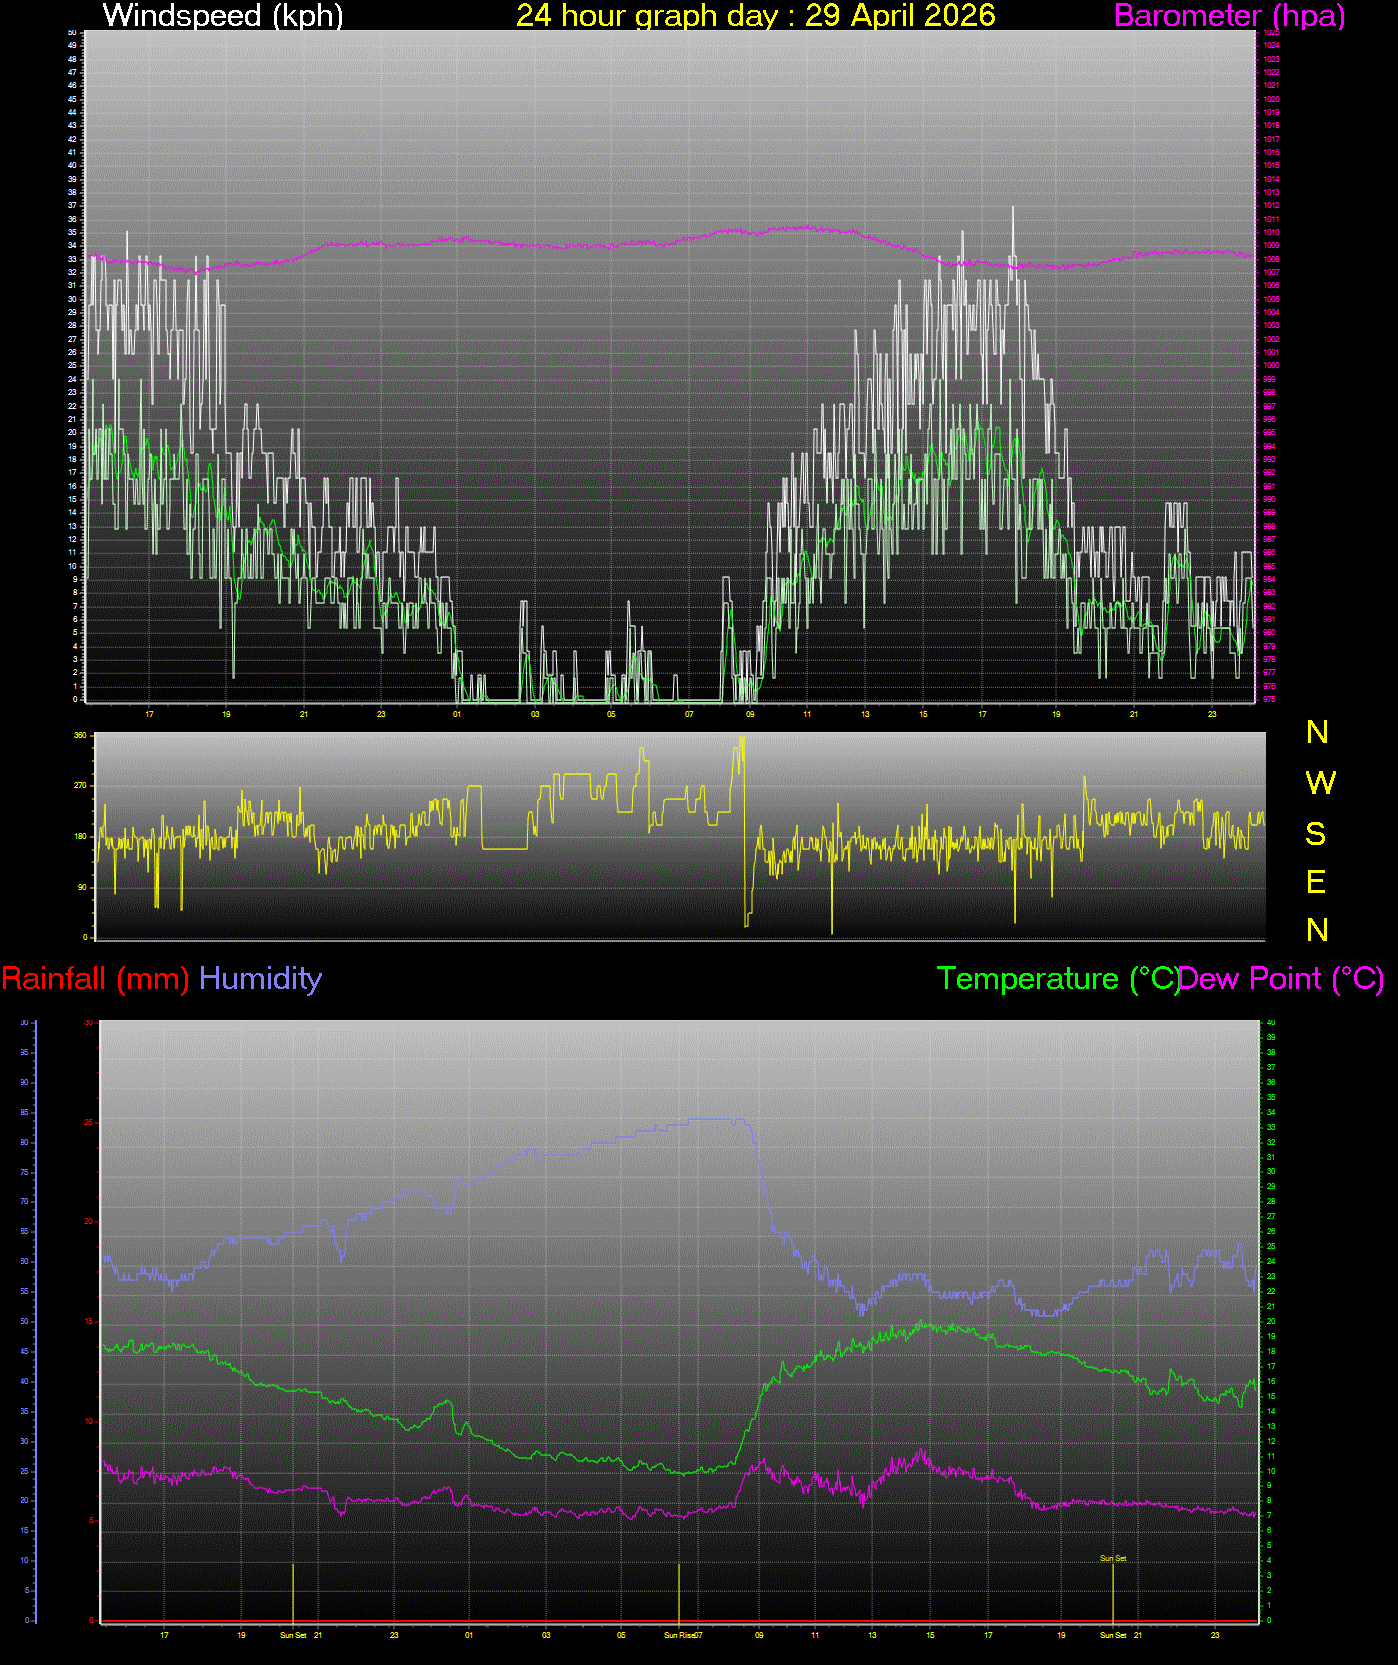Viewport: 1398px width, 1665px height.
Task: Click hour "11" on the windspeed graph axis
Action: (x=807, y=714)
